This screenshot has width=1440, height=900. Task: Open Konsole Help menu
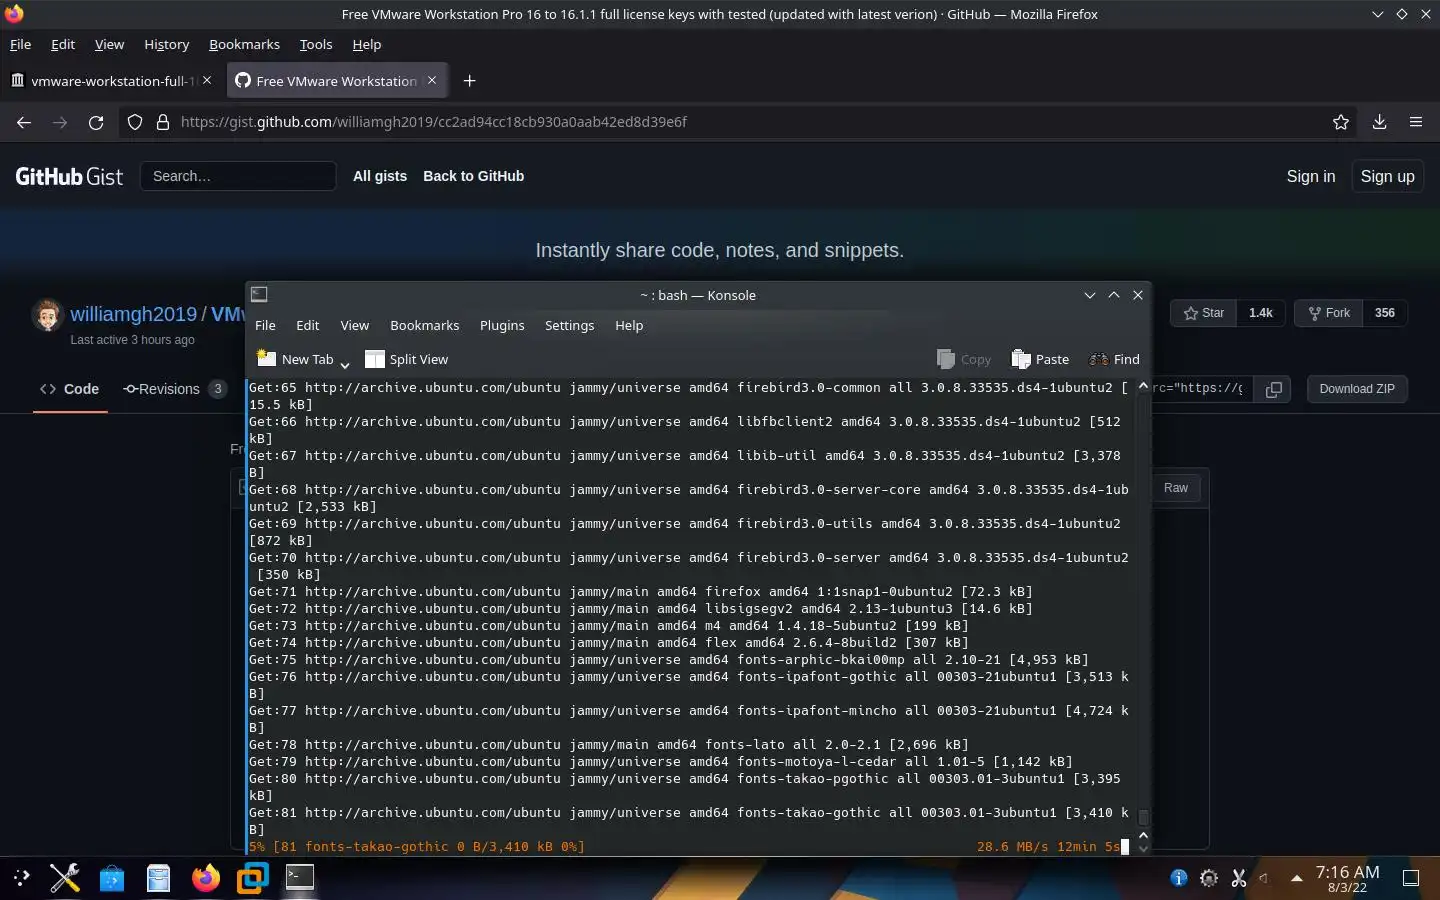point(629,325)
